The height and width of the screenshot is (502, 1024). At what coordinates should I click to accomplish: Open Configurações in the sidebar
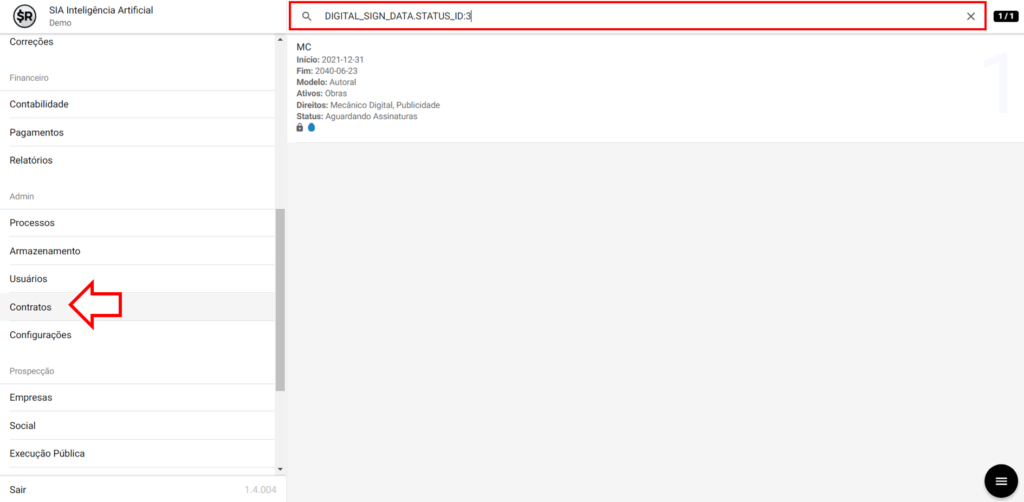point(41,335)
